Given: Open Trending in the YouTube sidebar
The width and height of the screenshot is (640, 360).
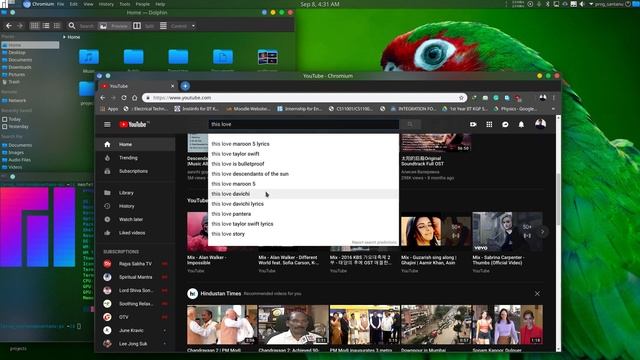Looking at the screenshot, I should click(136, 158).
